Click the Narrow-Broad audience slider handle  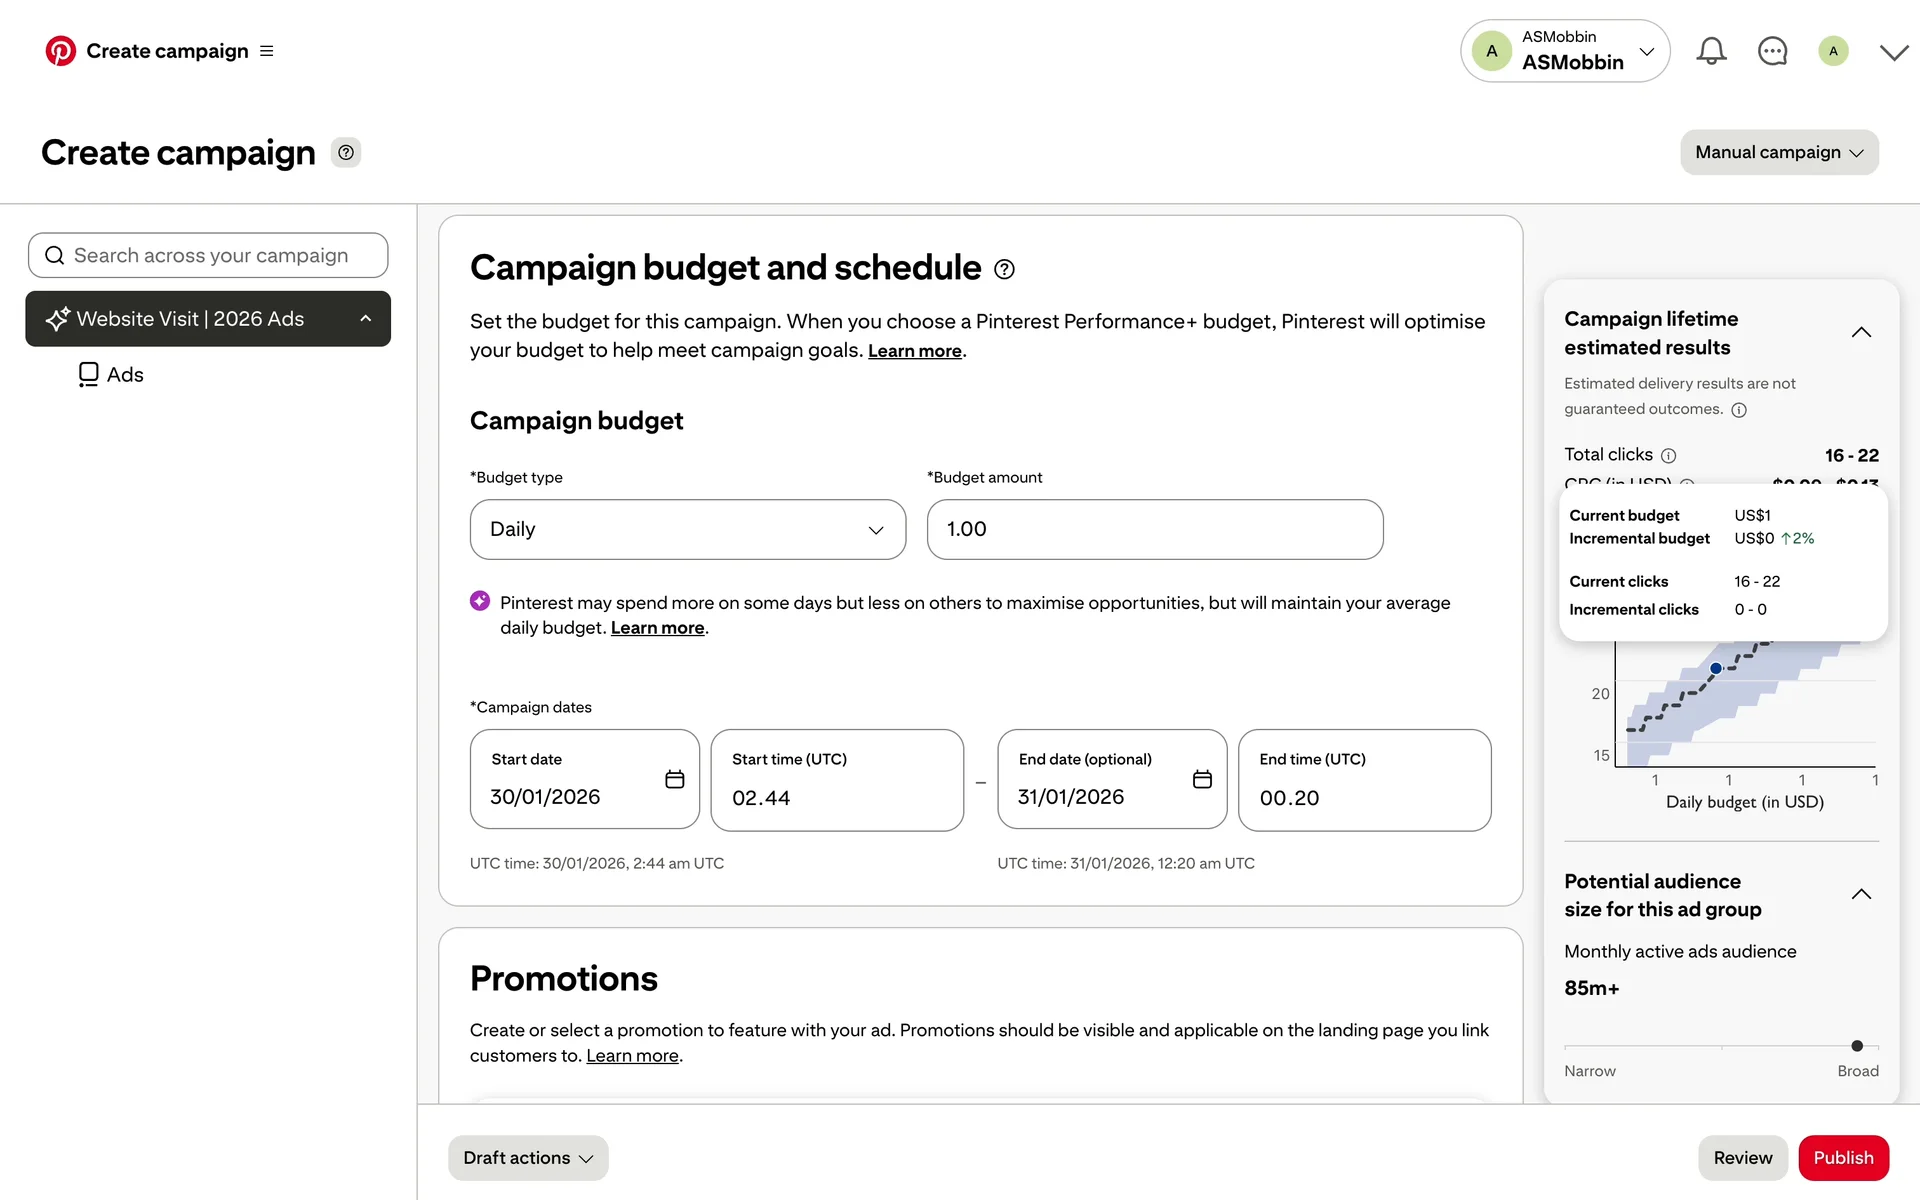[1857, 1046]
